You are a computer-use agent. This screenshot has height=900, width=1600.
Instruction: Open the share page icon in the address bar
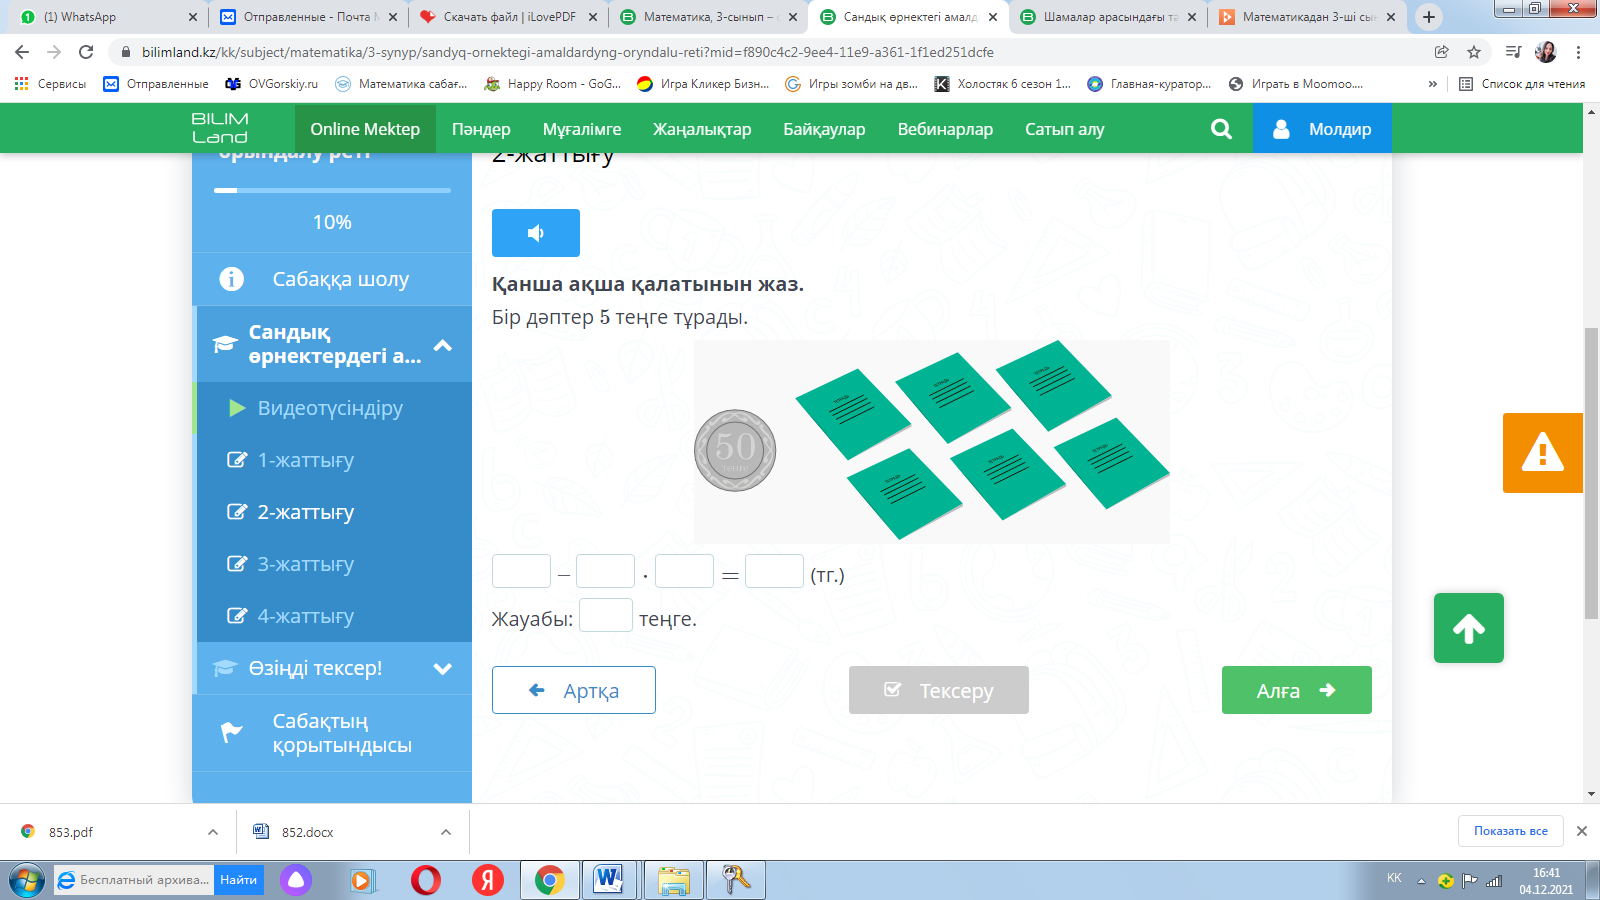coord(1441,52)
